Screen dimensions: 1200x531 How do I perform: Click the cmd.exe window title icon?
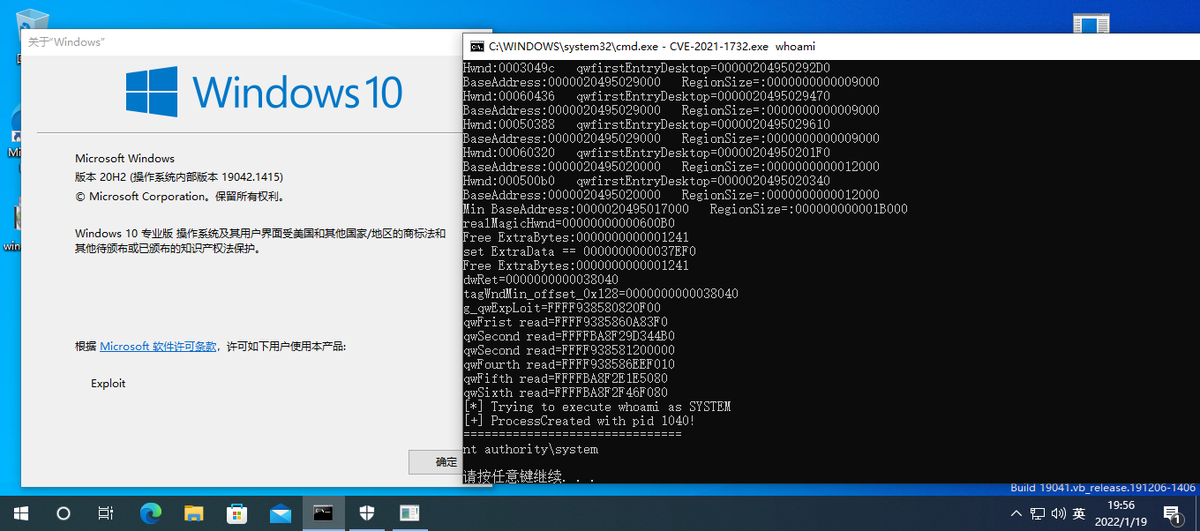(478, 46)
